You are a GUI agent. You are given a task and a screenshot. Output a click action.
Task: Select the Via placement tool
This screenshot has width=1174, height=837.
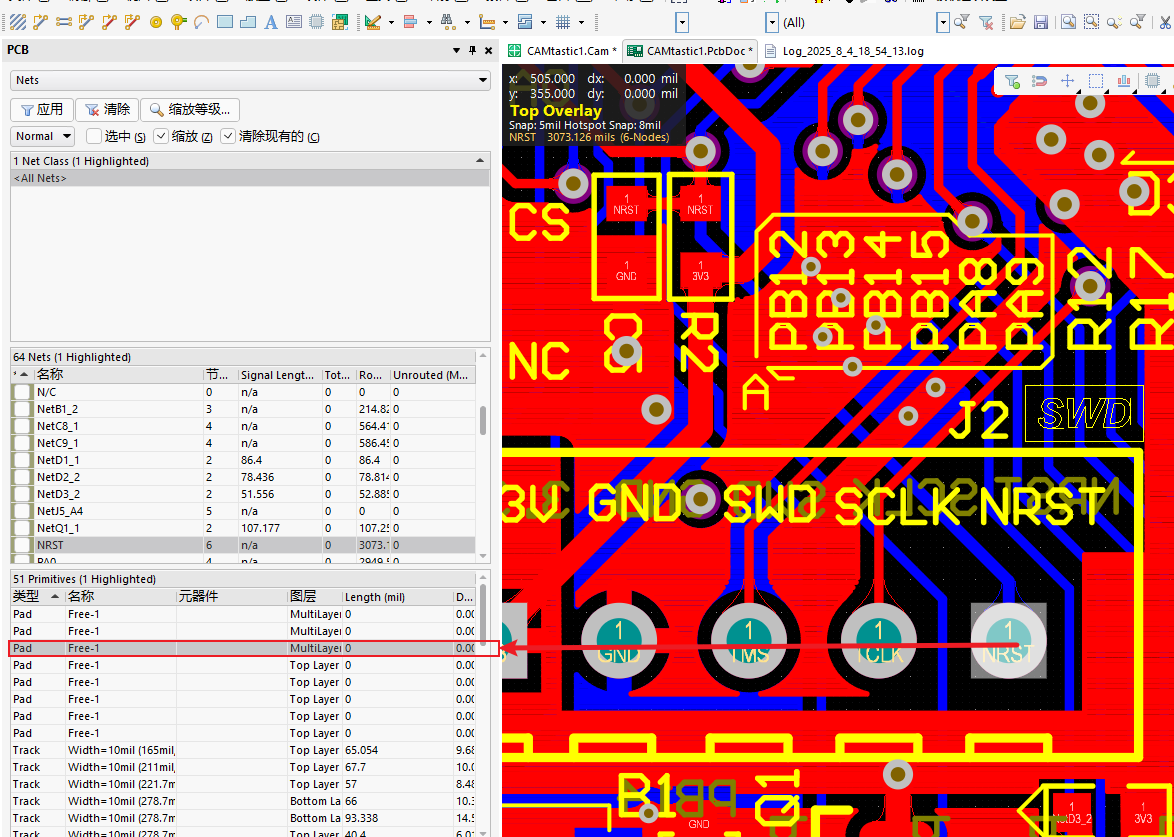pos(156,21)
